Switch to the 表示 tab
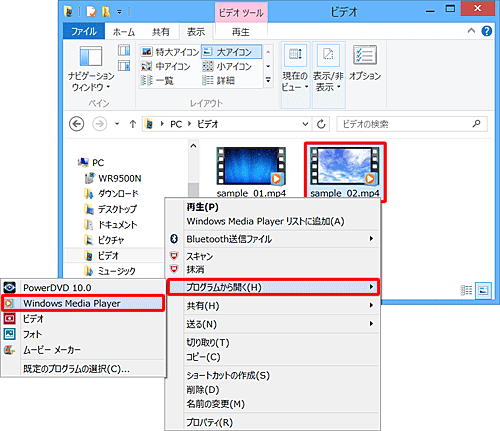This screenshot has height=431, width=500. coord(196,32)
